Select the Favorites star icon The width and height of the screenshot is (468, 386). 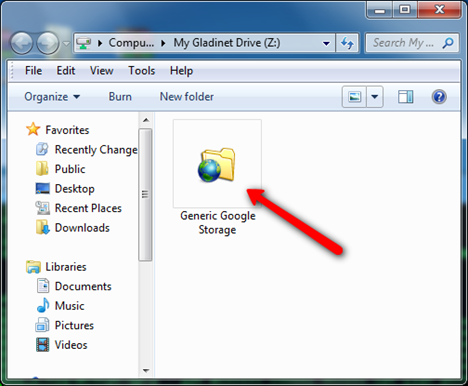coord(33,129)
